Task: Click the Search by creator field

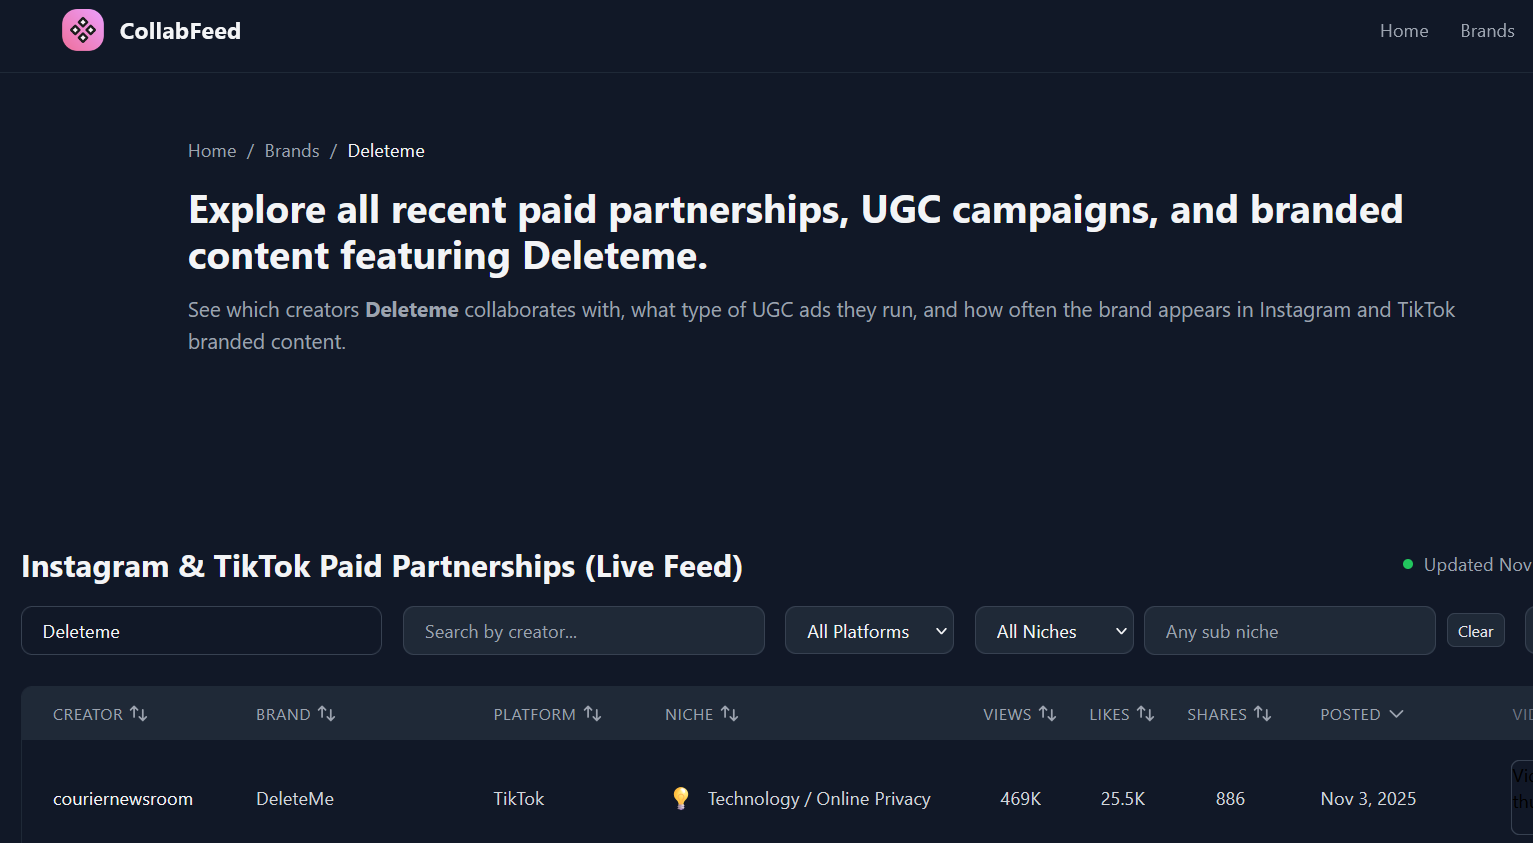Action: [x=583, y=630]
